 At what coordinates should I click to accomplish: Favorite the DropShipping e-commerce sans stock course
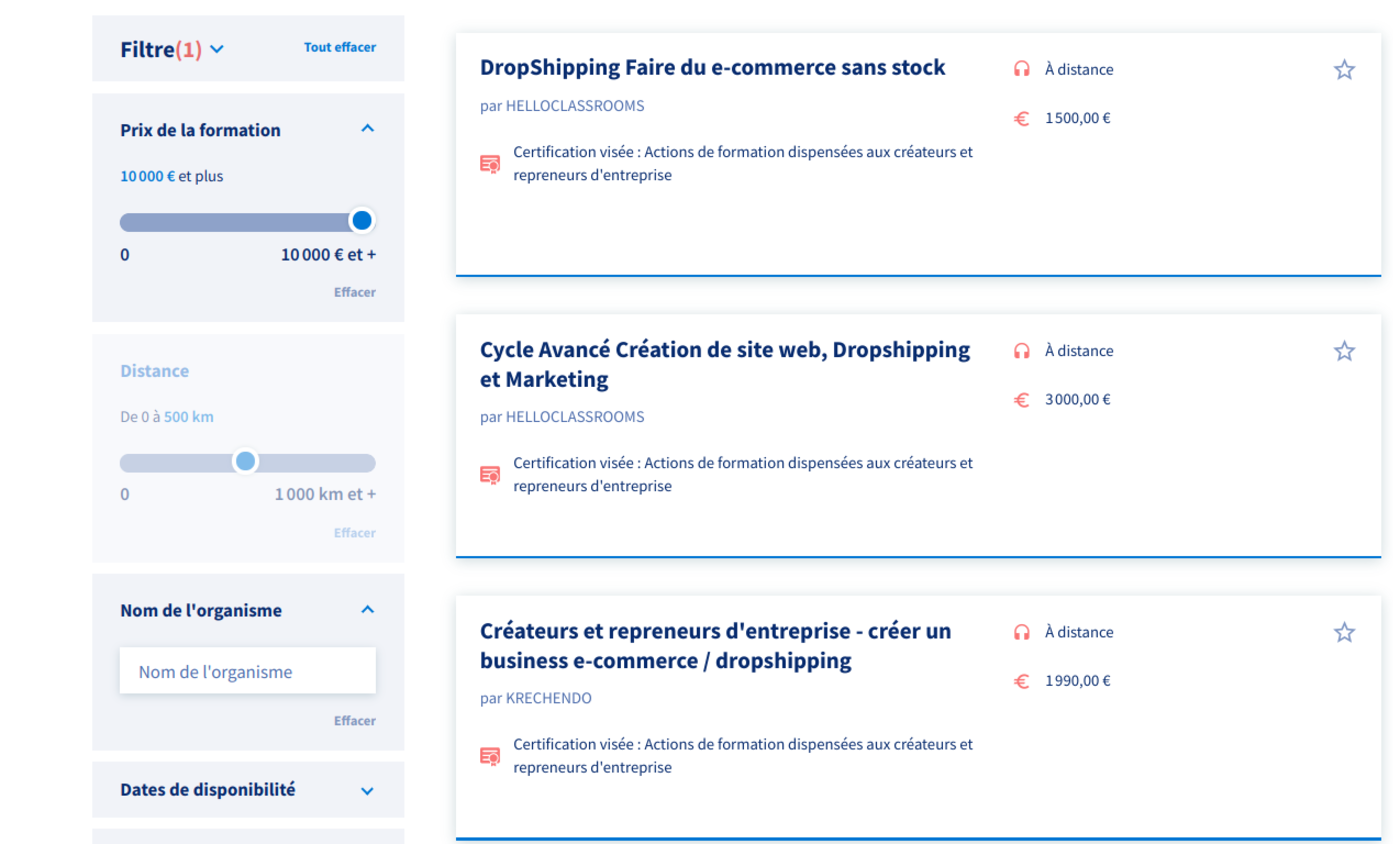coord(1344,70)
